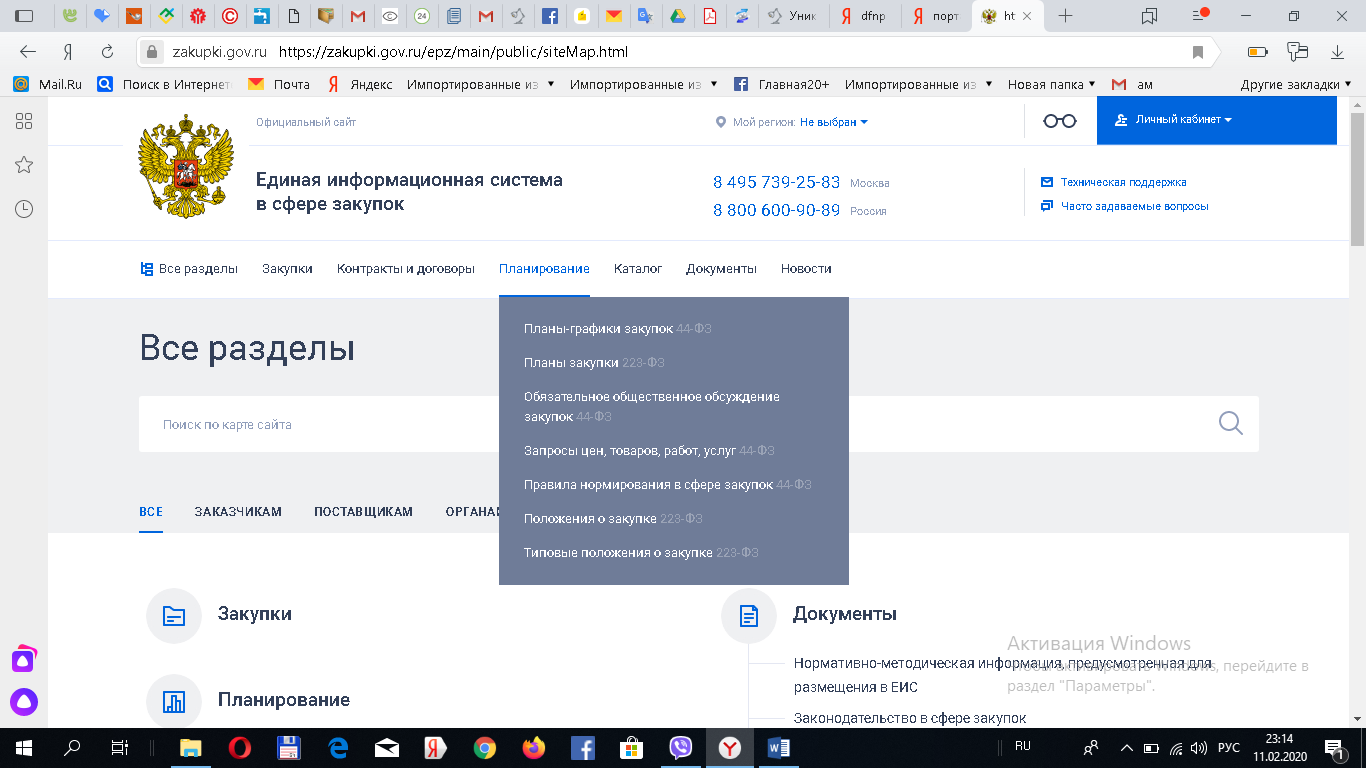Open the Новая папка bookmarks folder
The width and height of the screenshot is (1366, 768).
[x=1050, y=85]
